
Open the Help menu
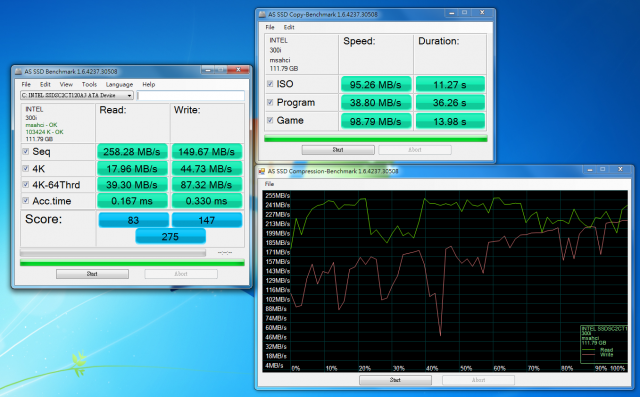tap(149, 84)
